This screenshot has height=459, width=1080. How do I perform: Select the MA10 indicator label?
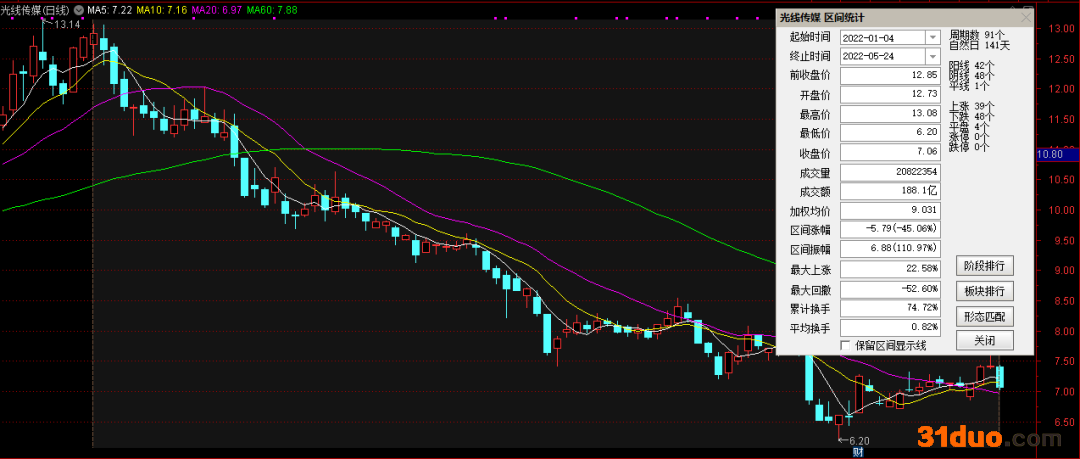pyautogui.click(x=162, y=9)
